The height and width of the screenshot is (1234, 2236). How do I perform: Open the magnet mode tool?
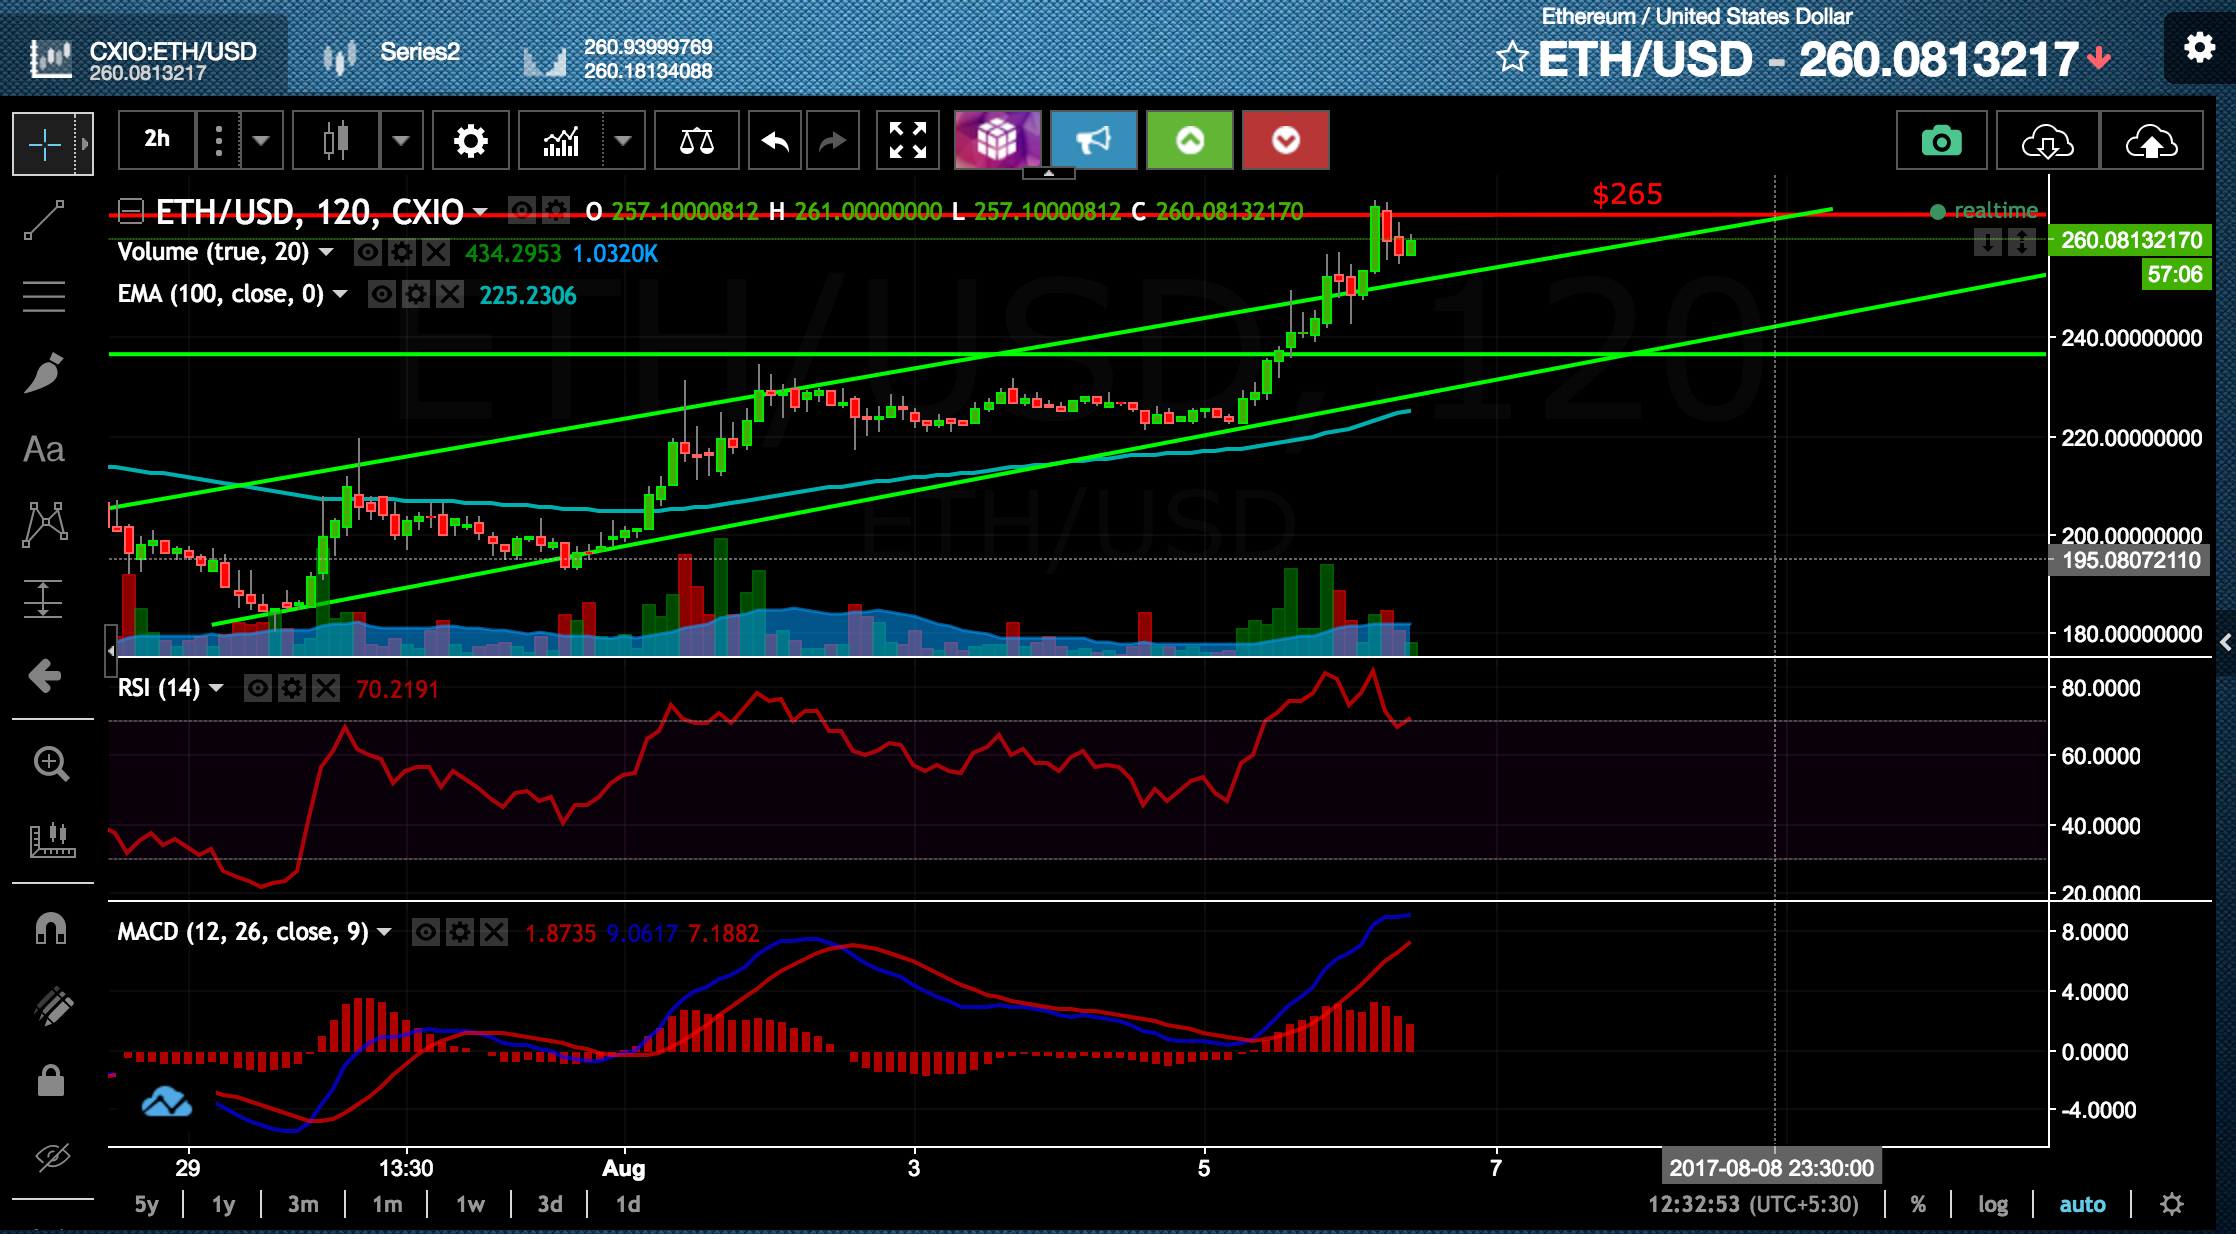tap(50, 929)
